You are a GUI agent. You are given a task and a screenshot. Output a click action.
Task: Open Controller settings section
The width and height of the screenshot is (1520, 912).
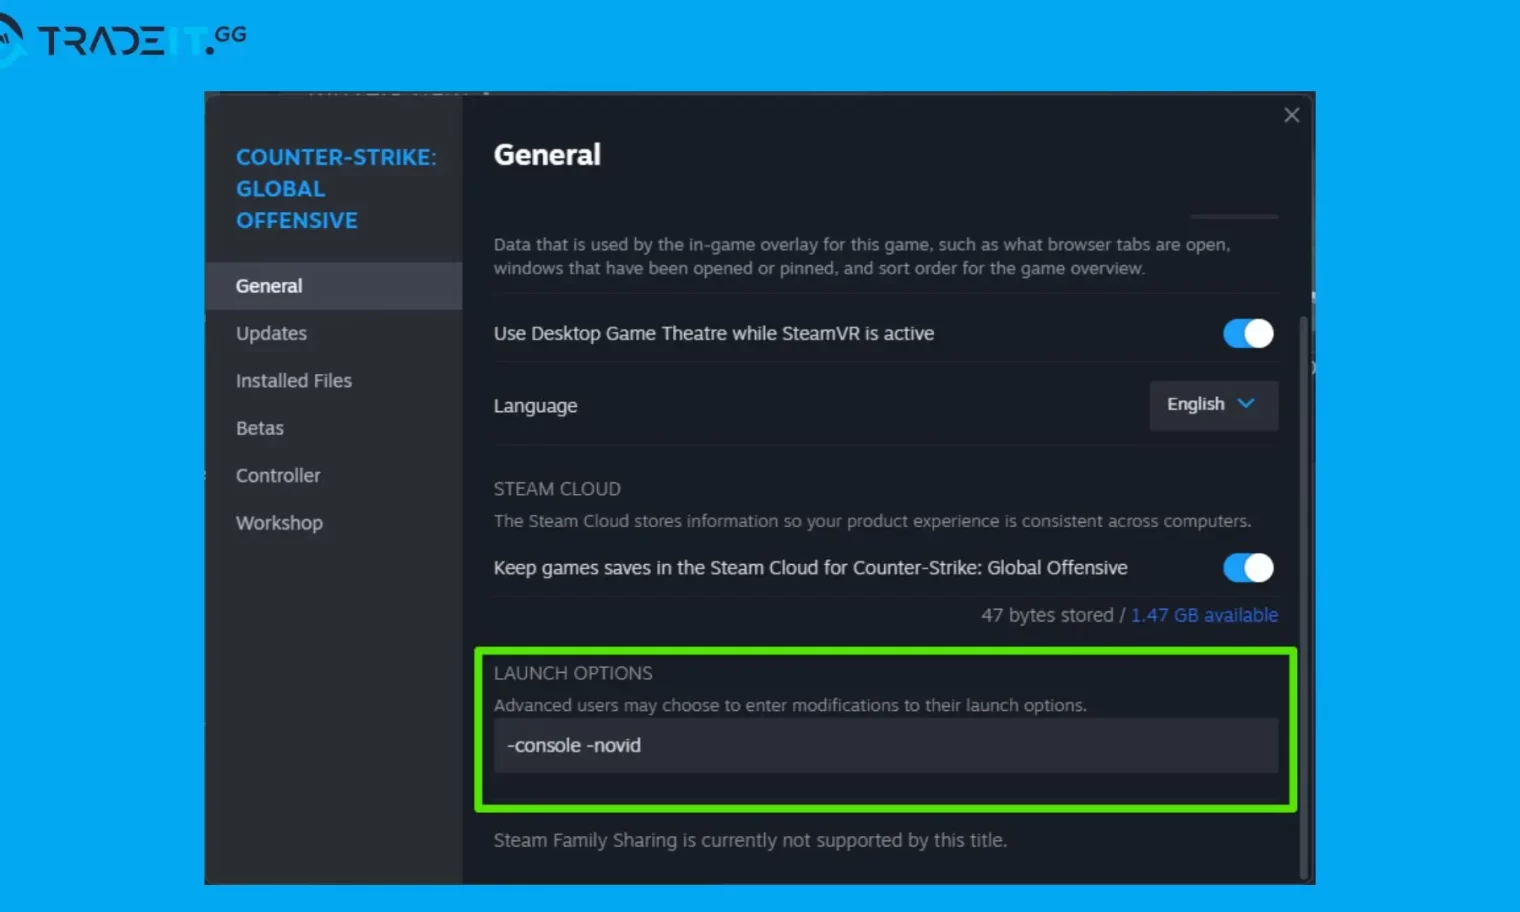(278, 475)
